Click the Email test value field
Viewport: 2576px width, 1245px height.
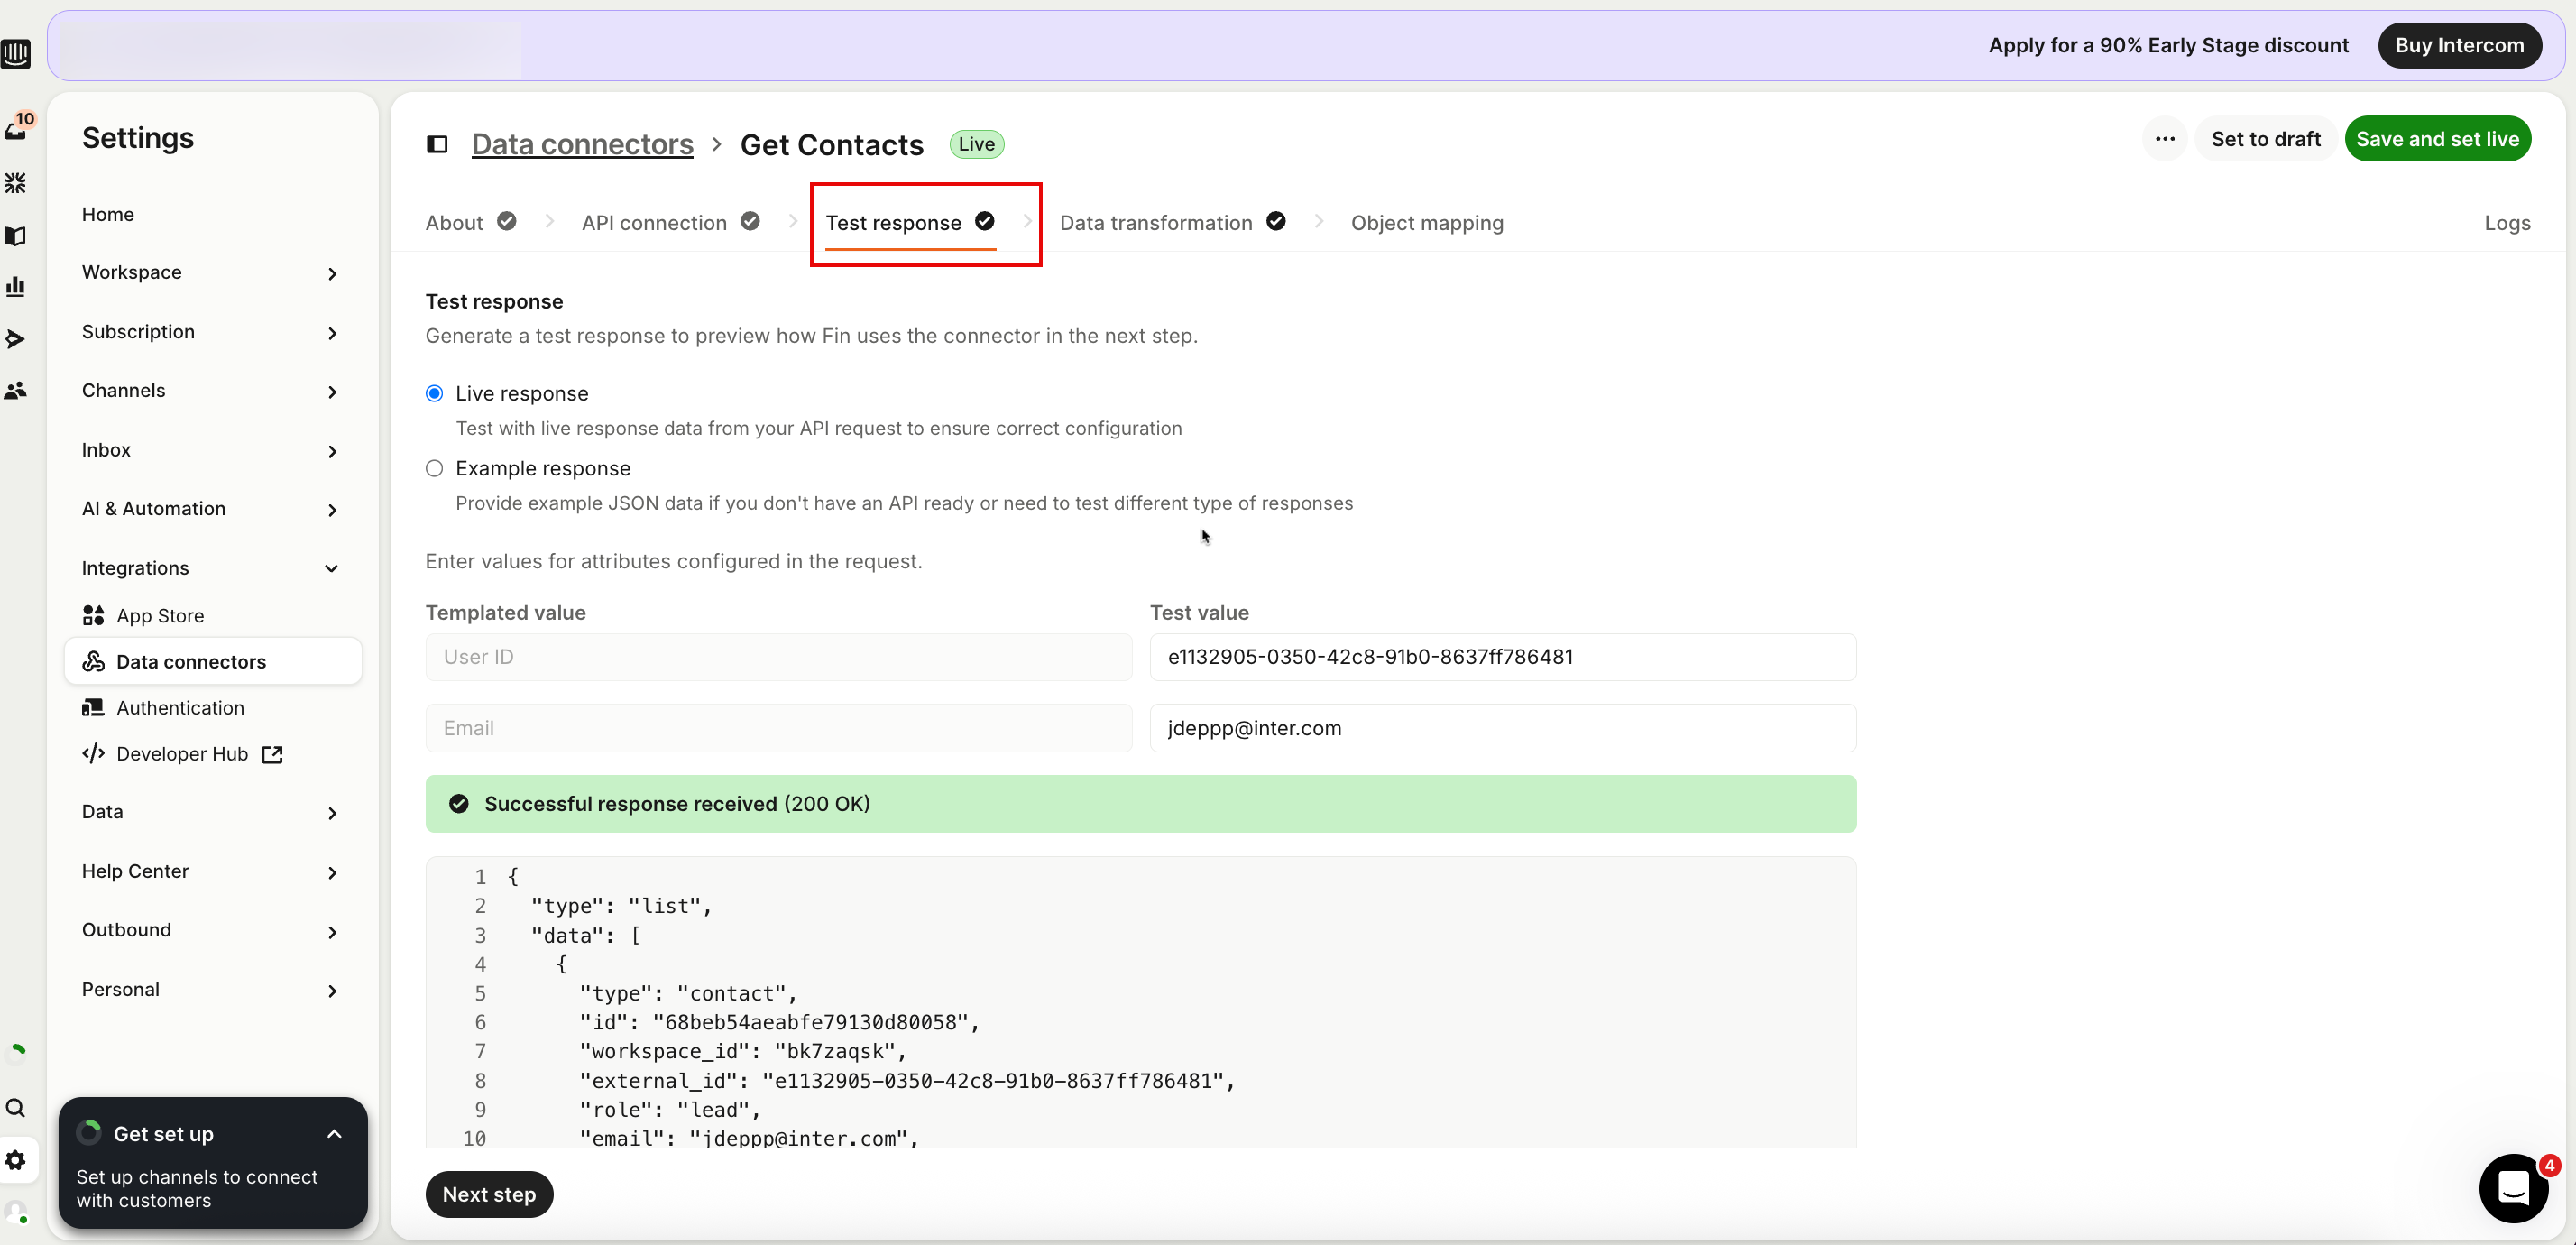1502,728
